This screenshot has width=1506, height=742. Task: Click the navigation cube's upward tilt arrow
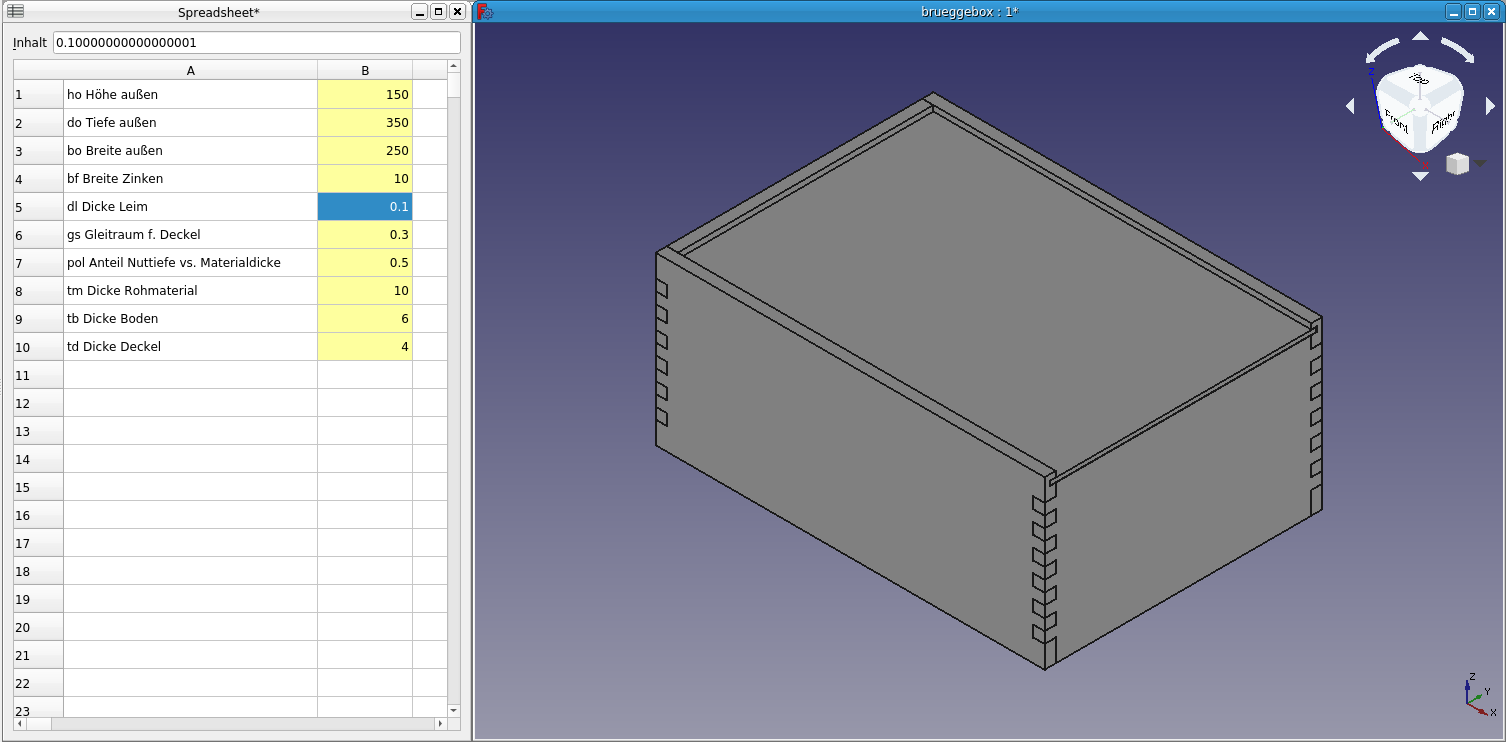coord(1420,37)
